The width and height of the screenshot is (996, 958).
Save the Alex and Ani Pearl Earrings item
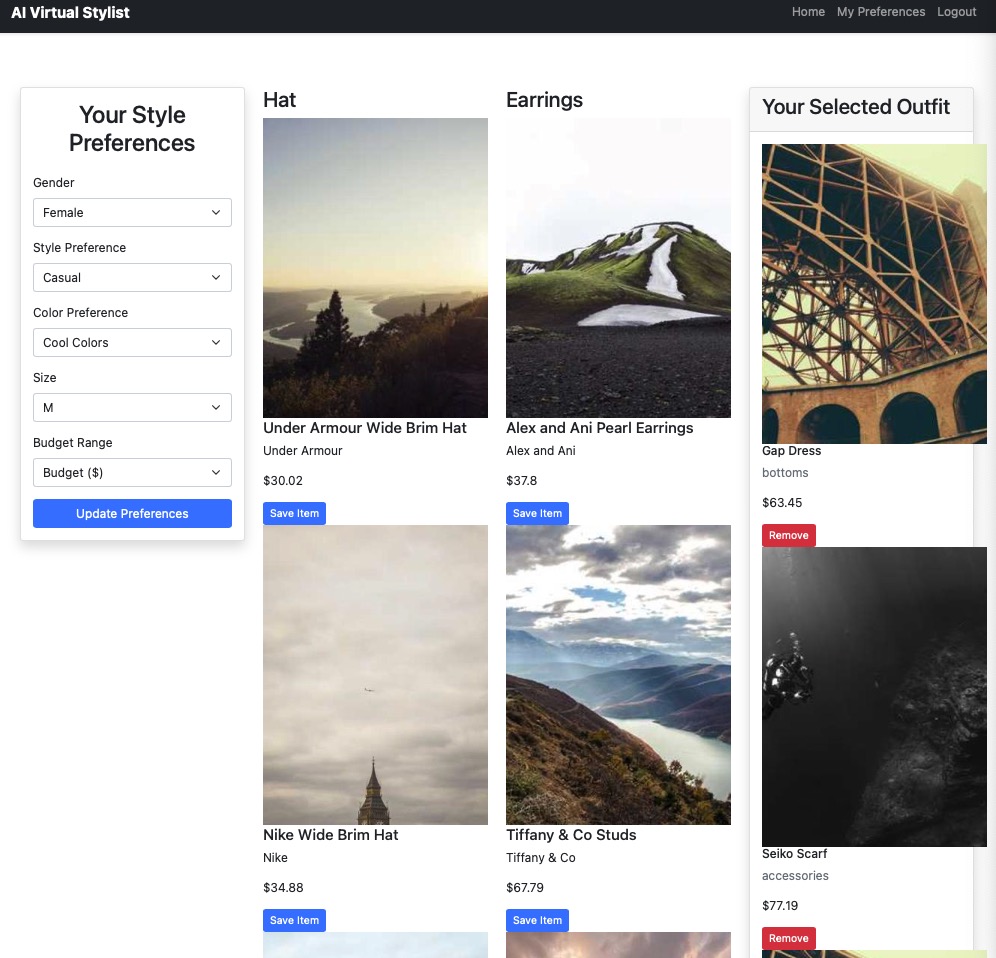pos(537,513)
